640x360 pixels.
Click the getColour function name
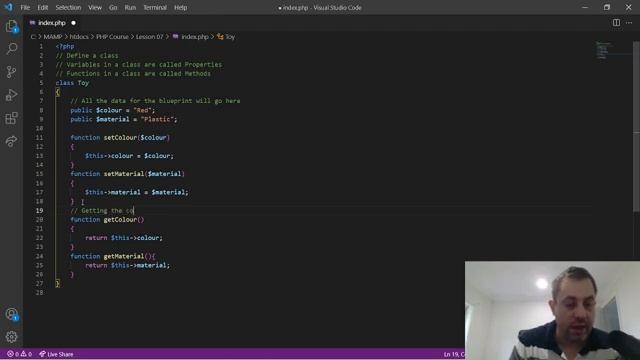click(x=120, y=220)
